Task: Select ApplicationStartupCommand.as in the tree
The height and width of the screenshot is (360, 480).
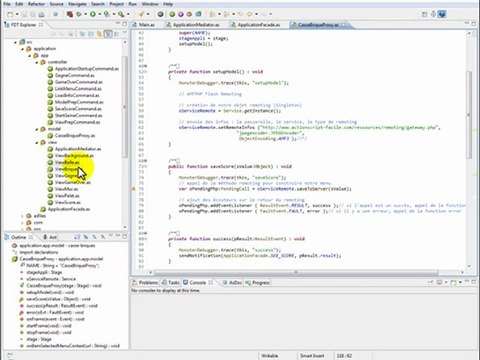Action: pos(87,69)
